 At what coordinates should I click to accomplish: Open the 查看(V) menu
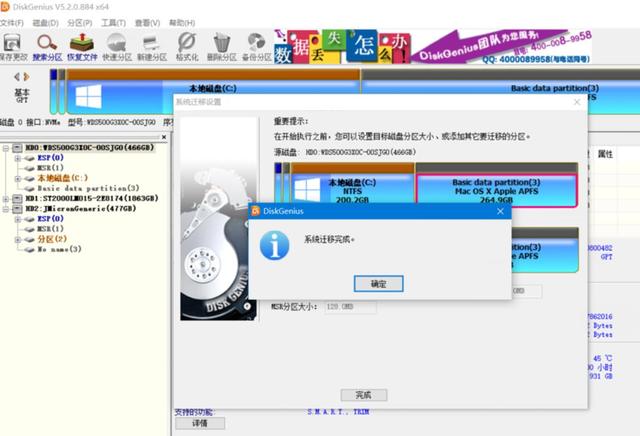[x=147, y=23]
